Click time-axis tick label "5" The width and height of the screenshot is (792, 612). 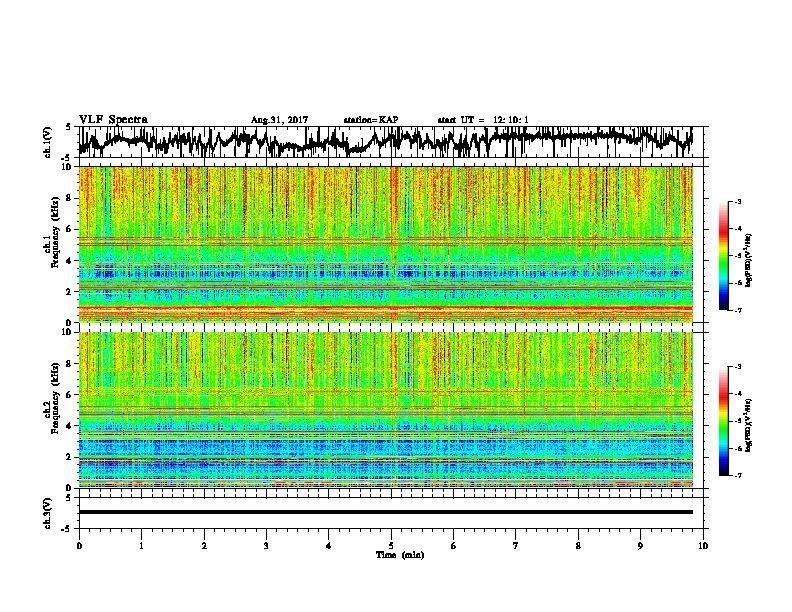click(x=391, y=546)
